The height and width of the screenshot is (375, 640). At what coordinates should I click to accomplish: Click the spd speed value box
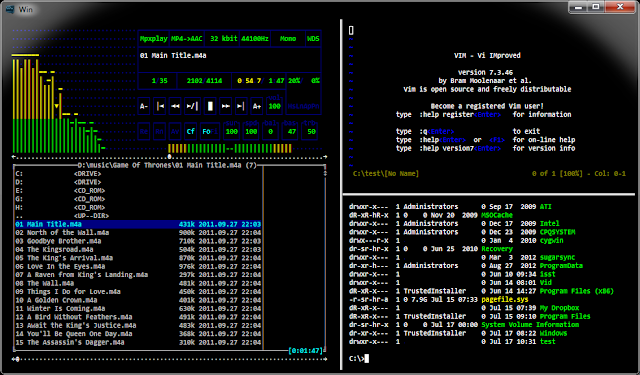[251, 130]
